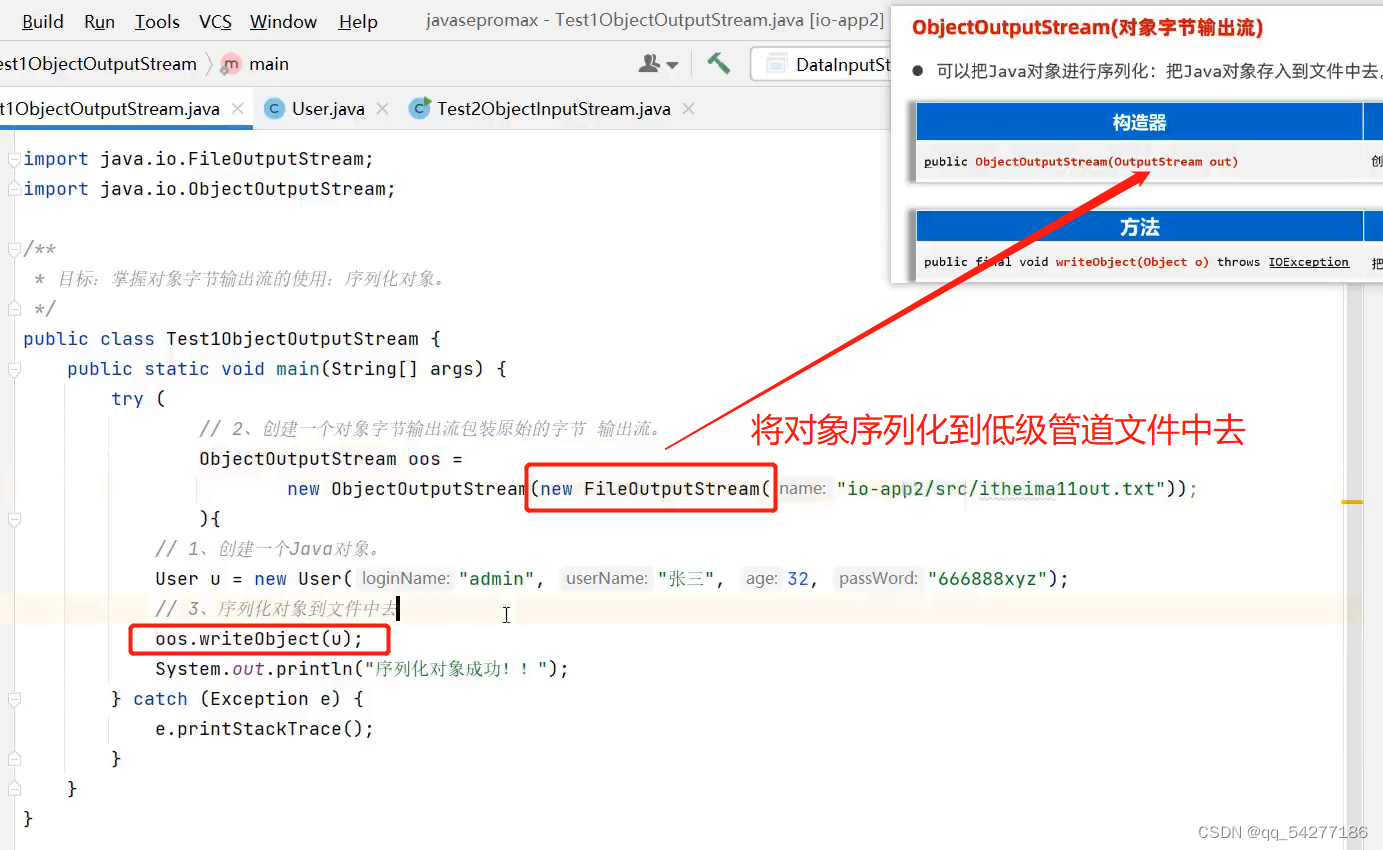Click the method icon beside main breadcrumb

coord(231,64)
